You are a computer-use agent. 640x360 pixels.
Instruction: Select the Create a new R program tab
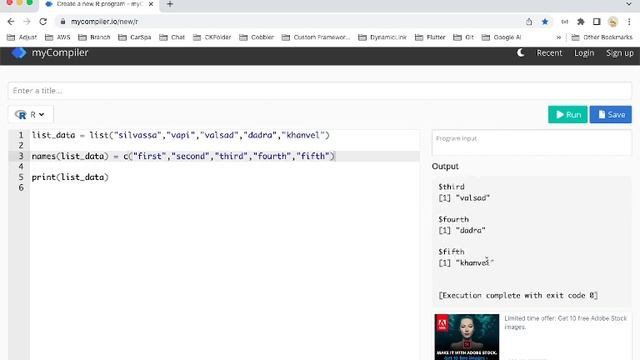99,4
